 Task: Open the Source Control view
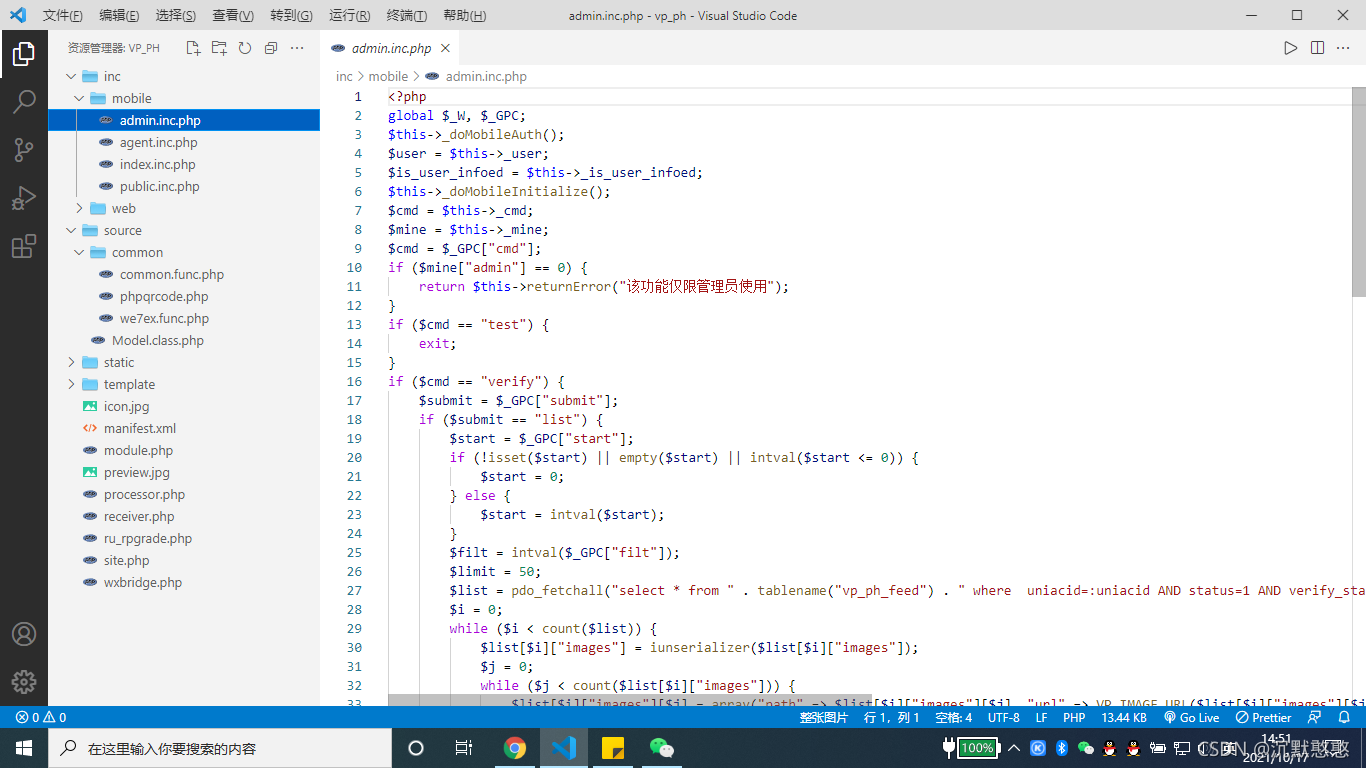pos(24,150)
